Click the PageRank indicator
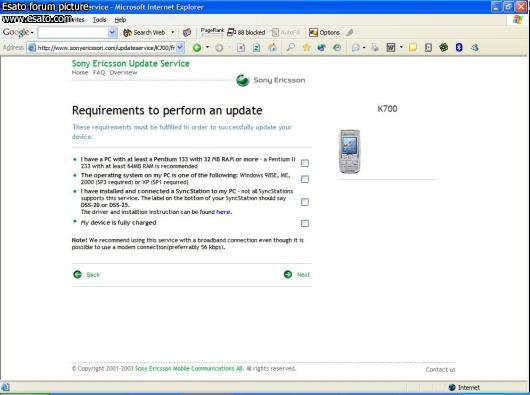The width and height of the screenshot is (530, 395). 212,32
